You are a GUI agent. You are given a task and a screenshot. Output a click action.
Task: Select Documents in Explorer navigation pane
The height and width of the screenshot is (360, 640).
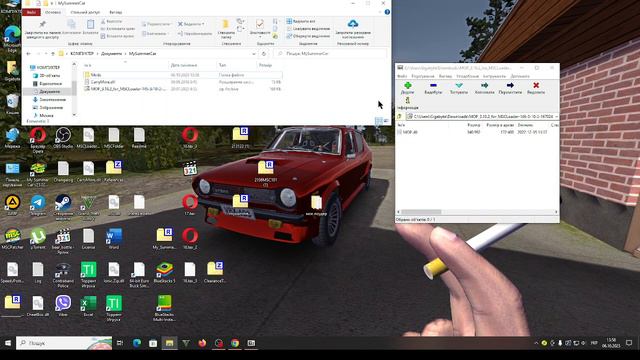49,92
